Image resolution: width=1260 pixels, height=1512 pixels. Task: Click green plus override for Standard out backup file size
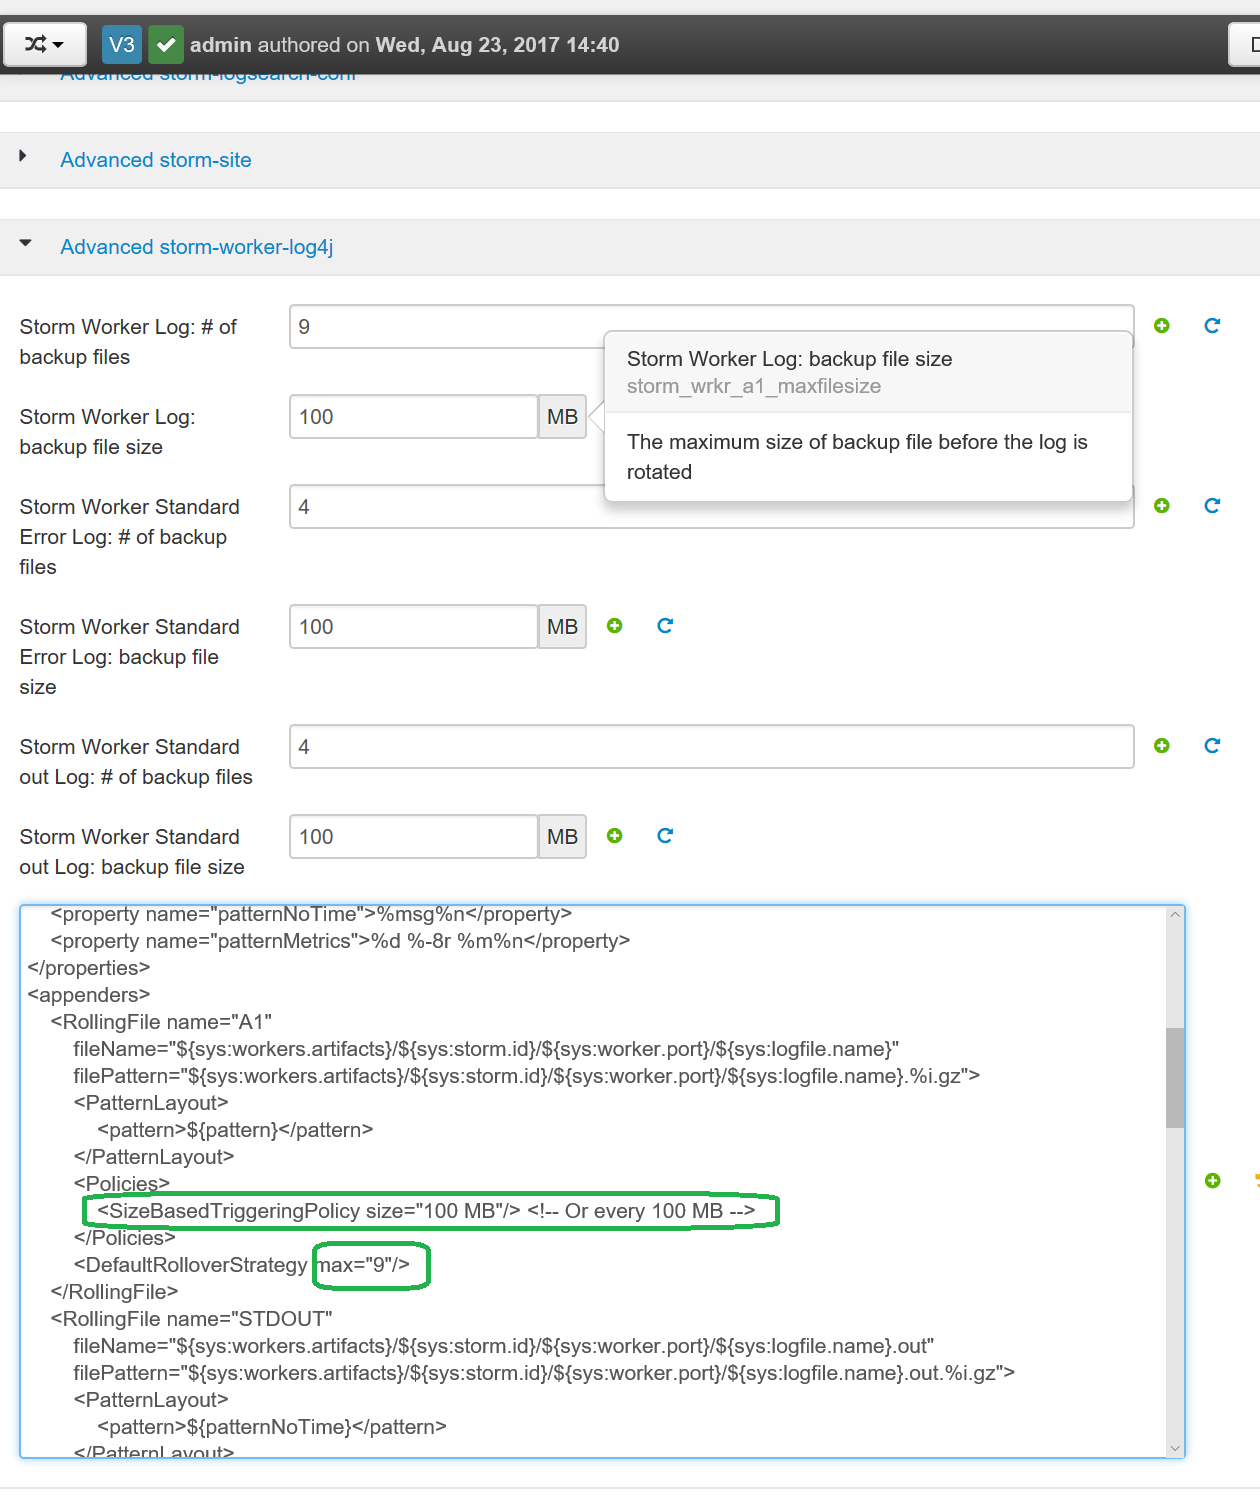(x=615, y=836)
